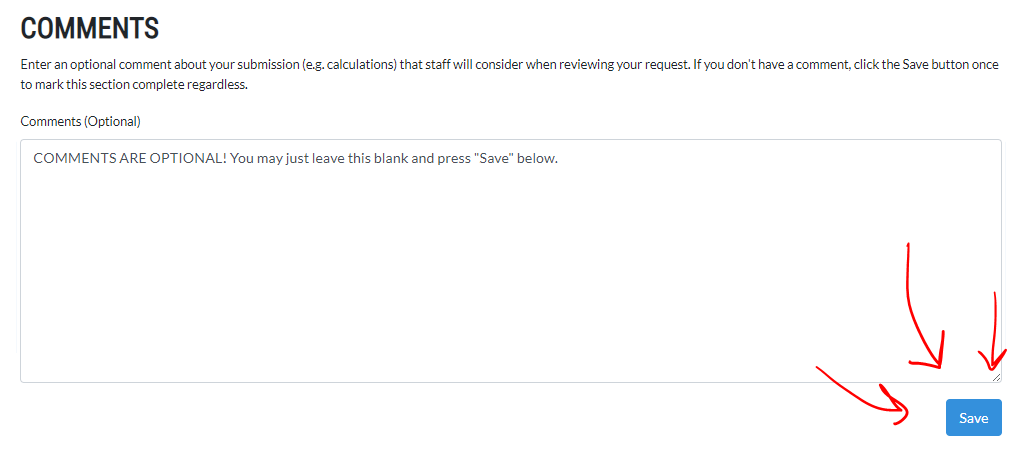Click the text area resize handle icon

[x=996, y=377]
